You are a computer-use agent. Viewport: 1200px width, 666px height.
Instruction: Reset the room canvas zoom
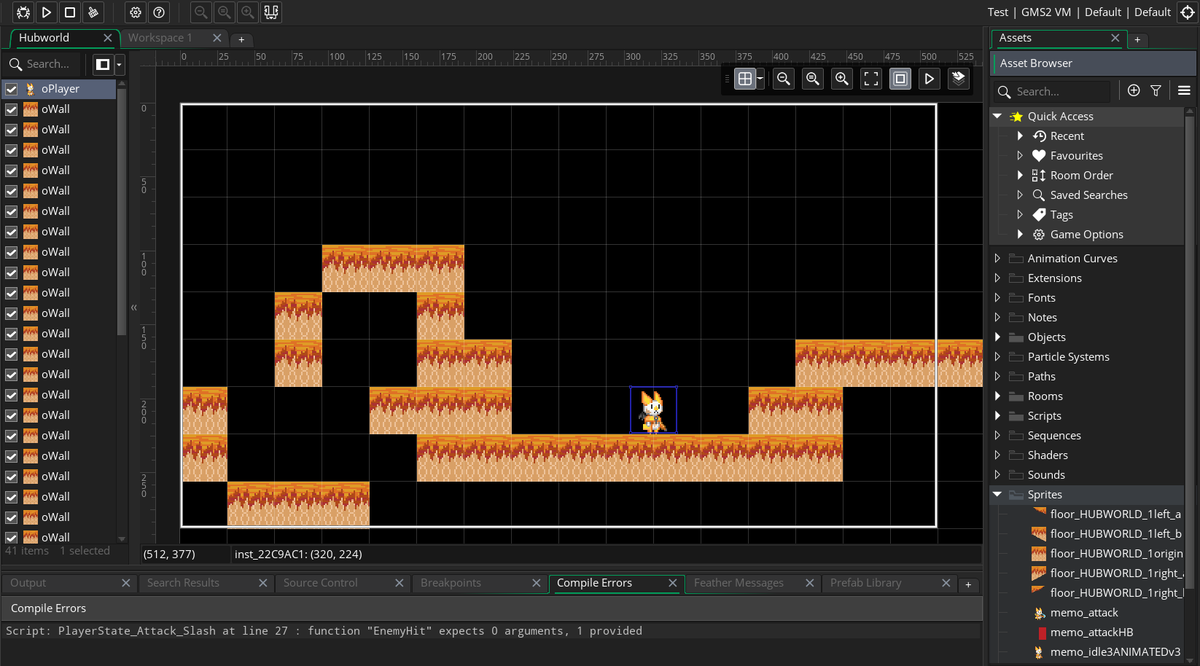click(813, 78)
